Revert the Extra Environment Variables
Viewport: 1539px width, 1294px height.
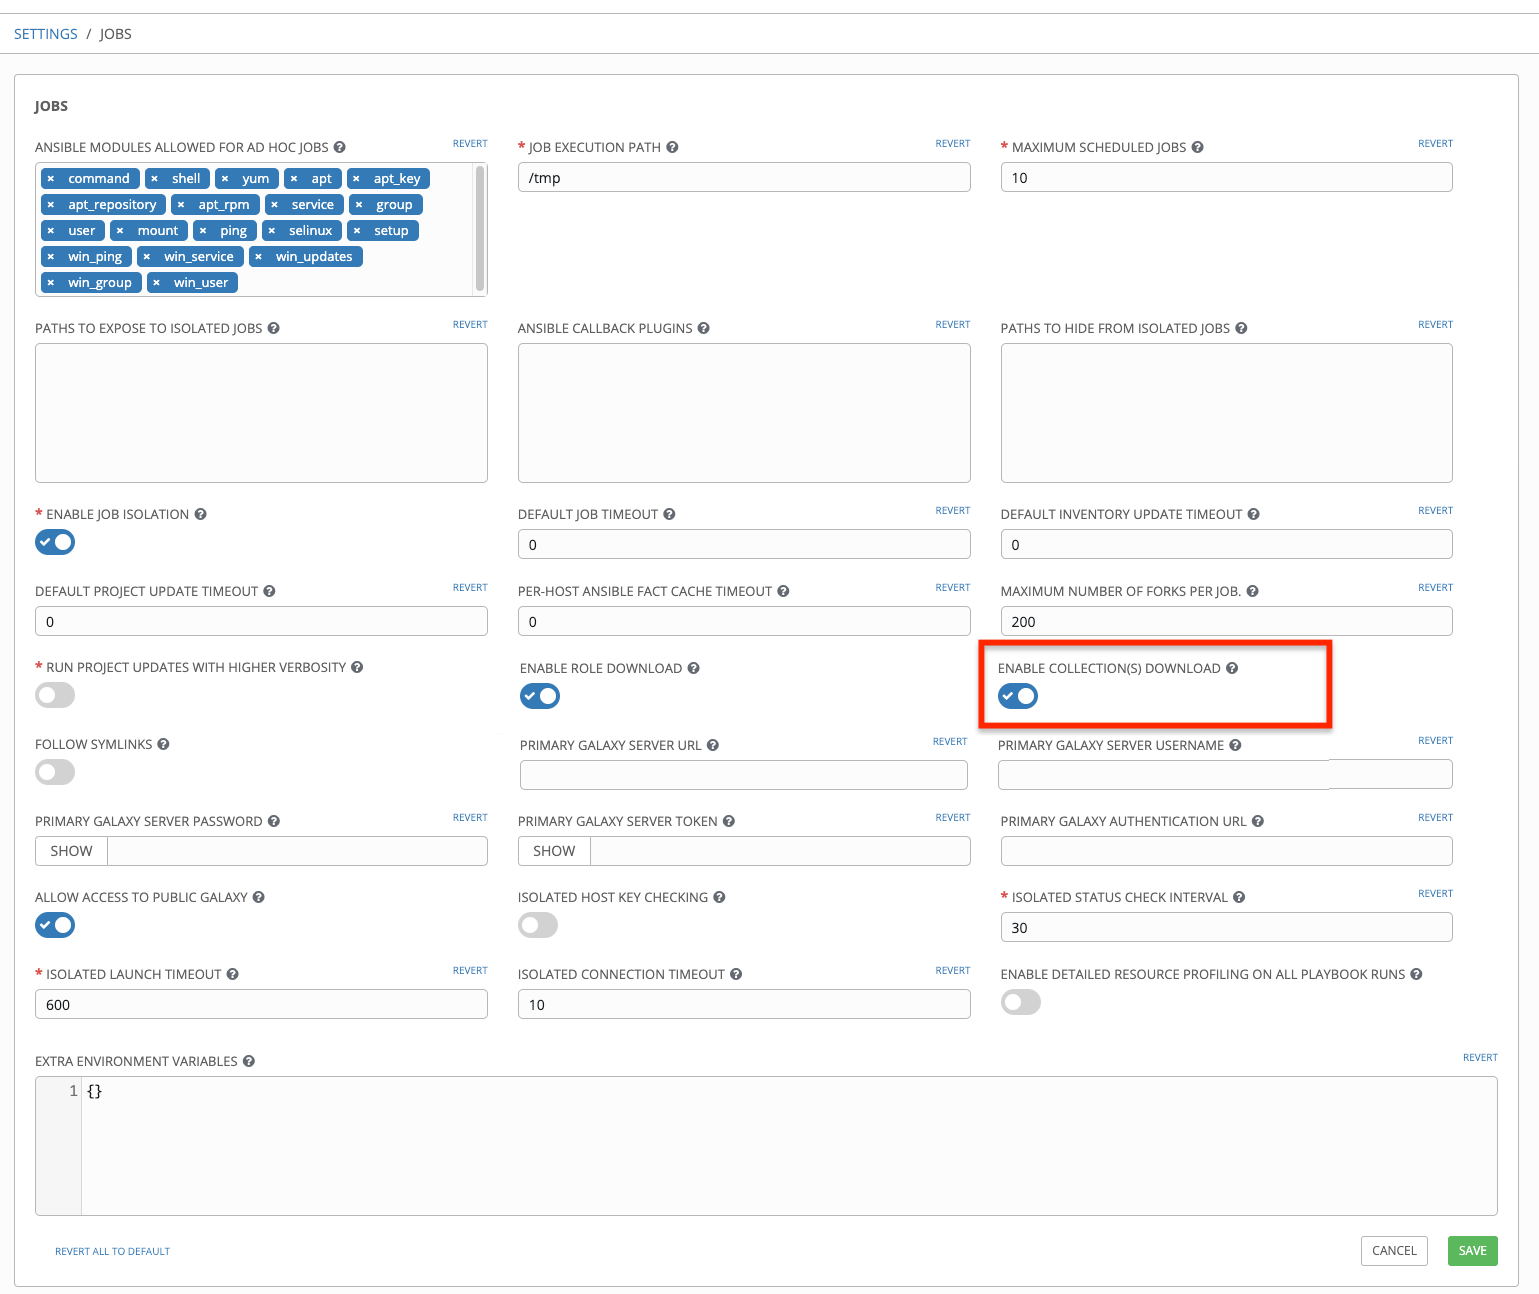tap(1480, 1058)
